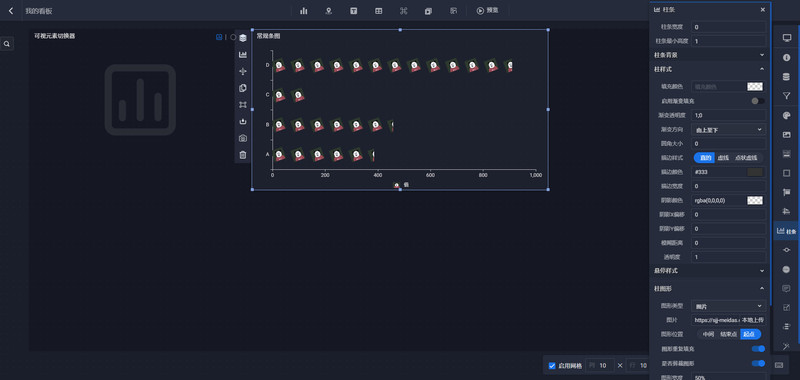Image resolution: width=800 pixels, height=380 pixels.
Task: Select 虚线 border style option
Action: click(x=723, y=158)
